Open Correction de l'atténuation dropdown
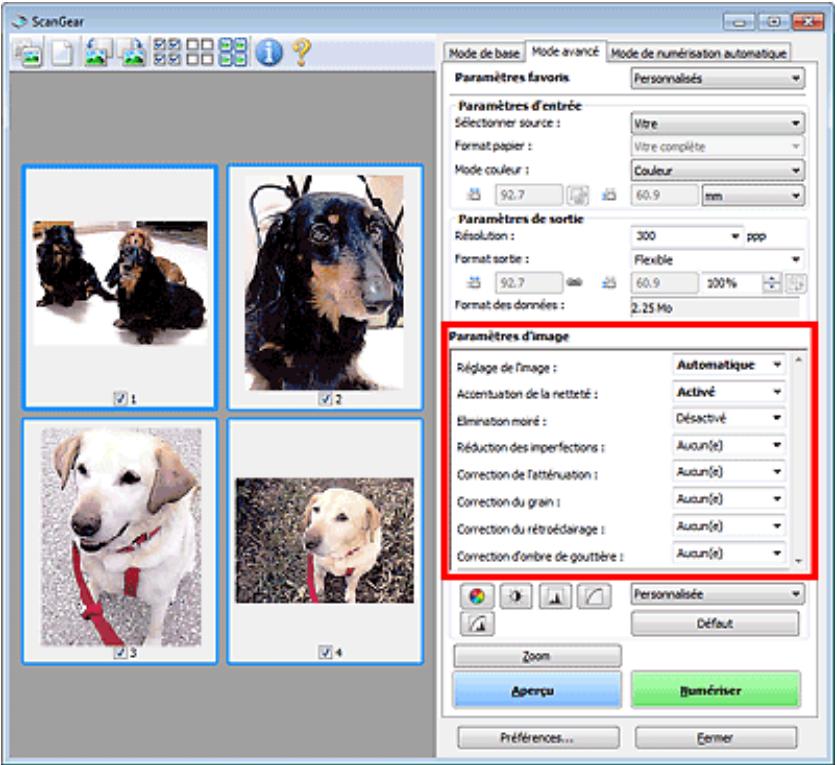The width and height of the screenshot is (837, 765). [729, 472]
